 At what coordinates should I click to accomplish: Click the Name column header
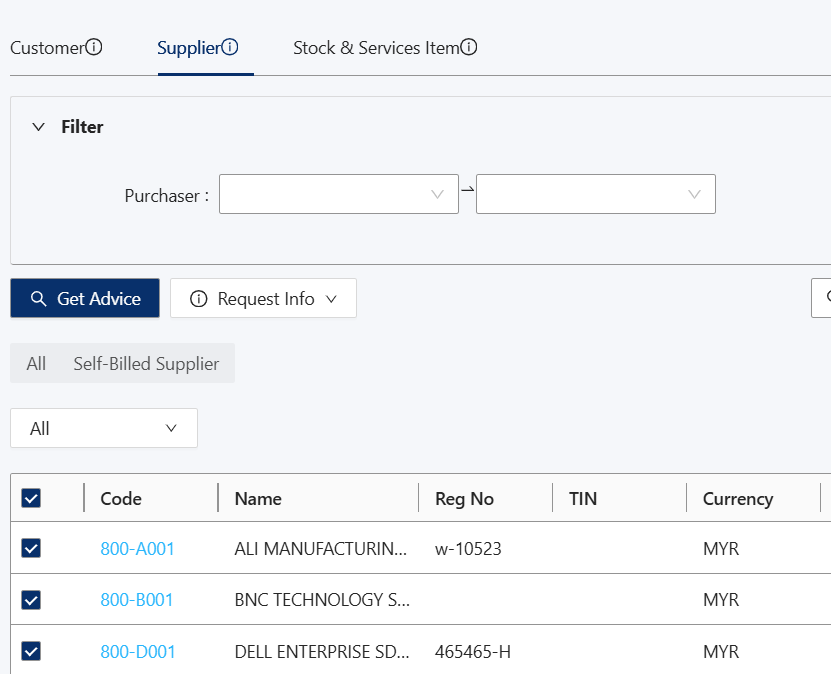[258, 498]
